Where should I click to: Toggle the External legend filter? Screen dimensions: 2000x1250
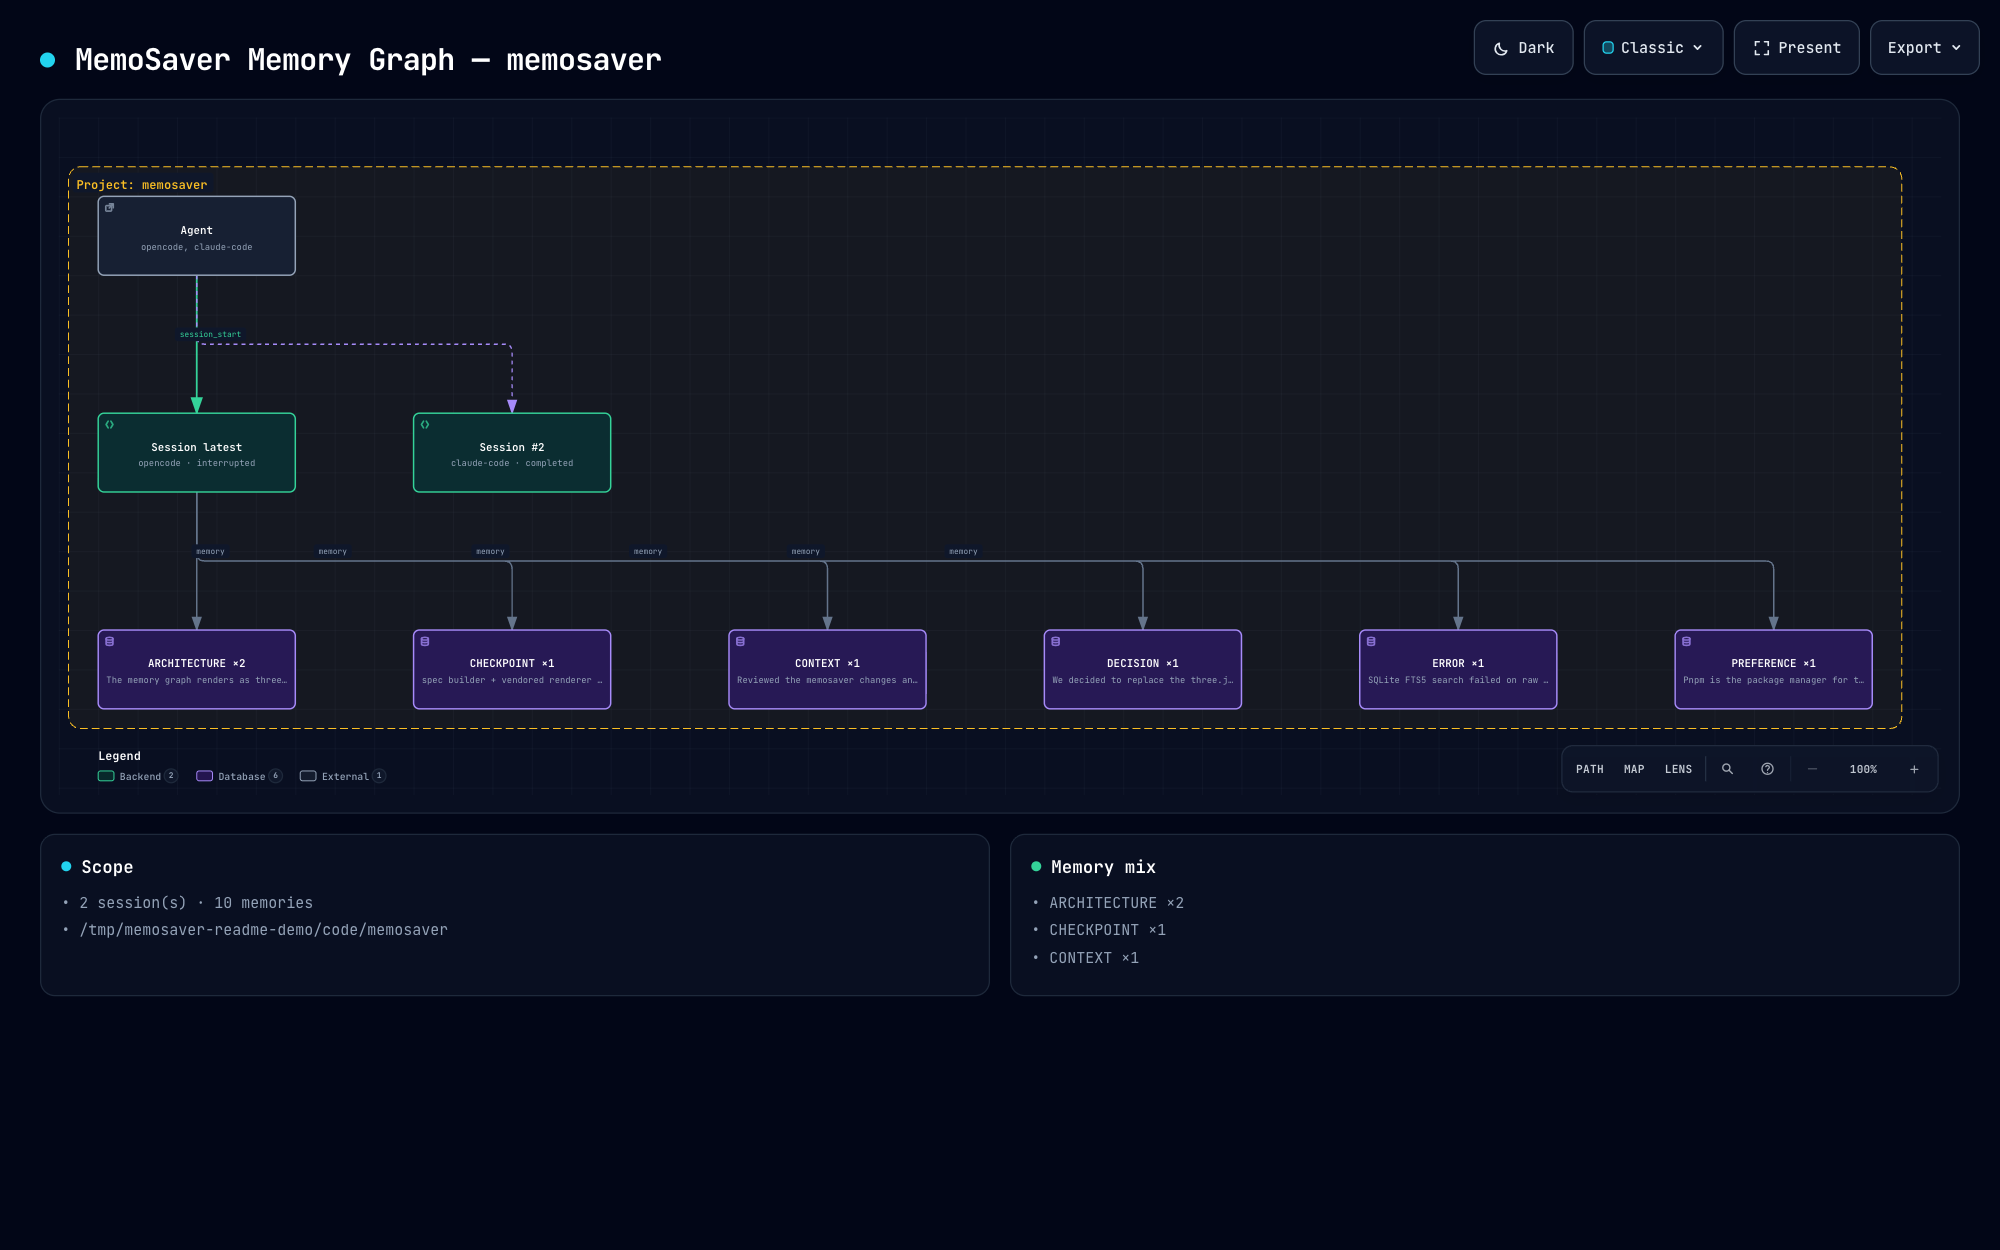(x=342, y=776)
